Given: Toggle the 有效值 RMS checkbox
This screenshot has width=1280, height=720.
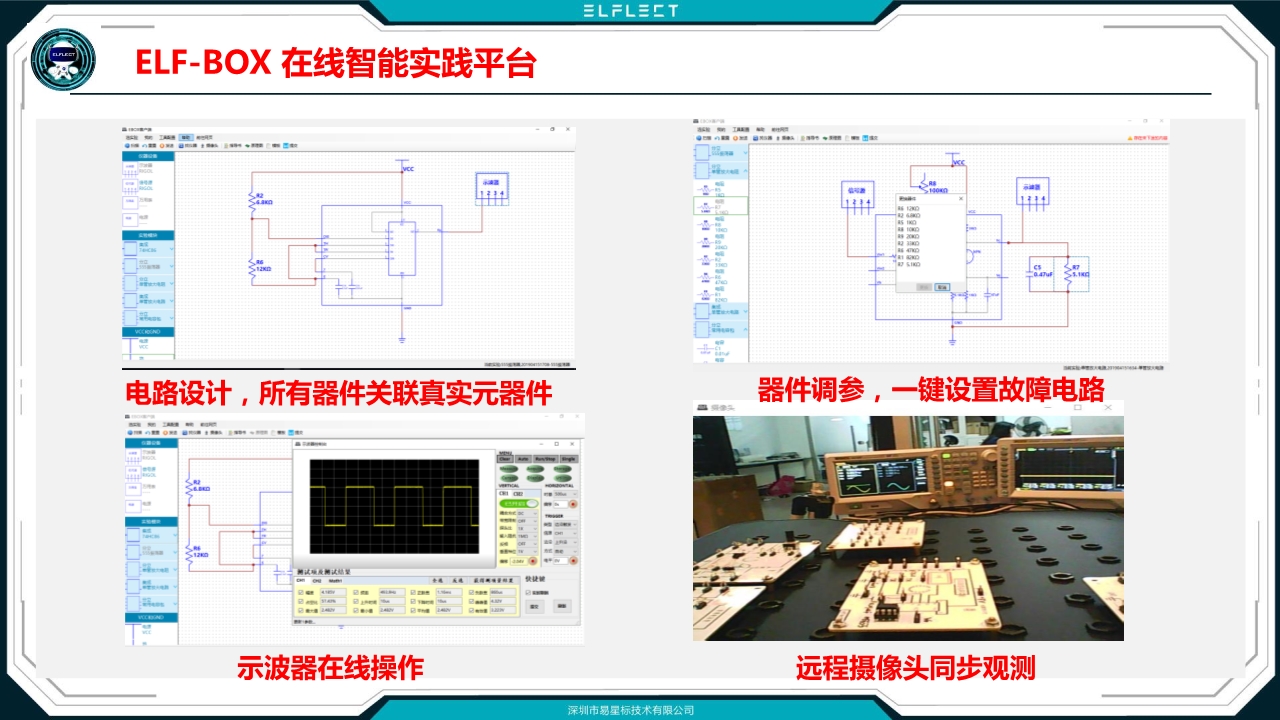Looking at the screenshot, I should point(471,610).
